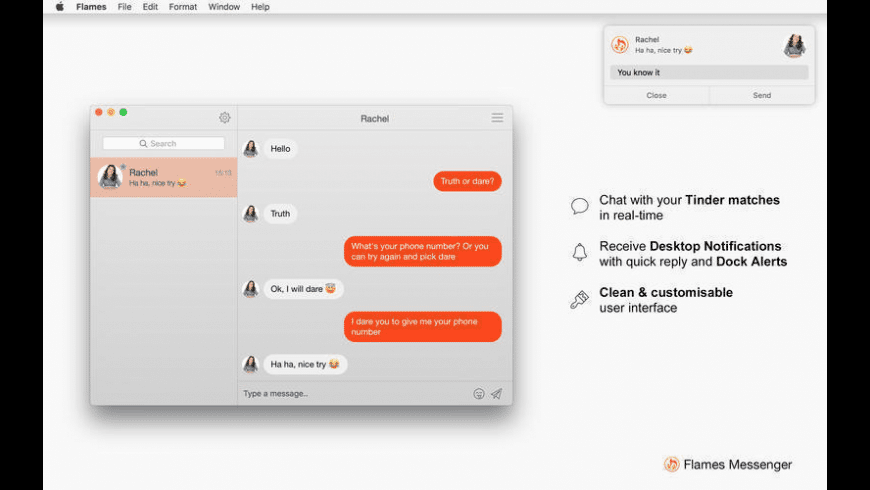Open the File menu
Image resolution: width=870 pixels, height=490 pixels.
pyautogui.click(x=124, y=7)
